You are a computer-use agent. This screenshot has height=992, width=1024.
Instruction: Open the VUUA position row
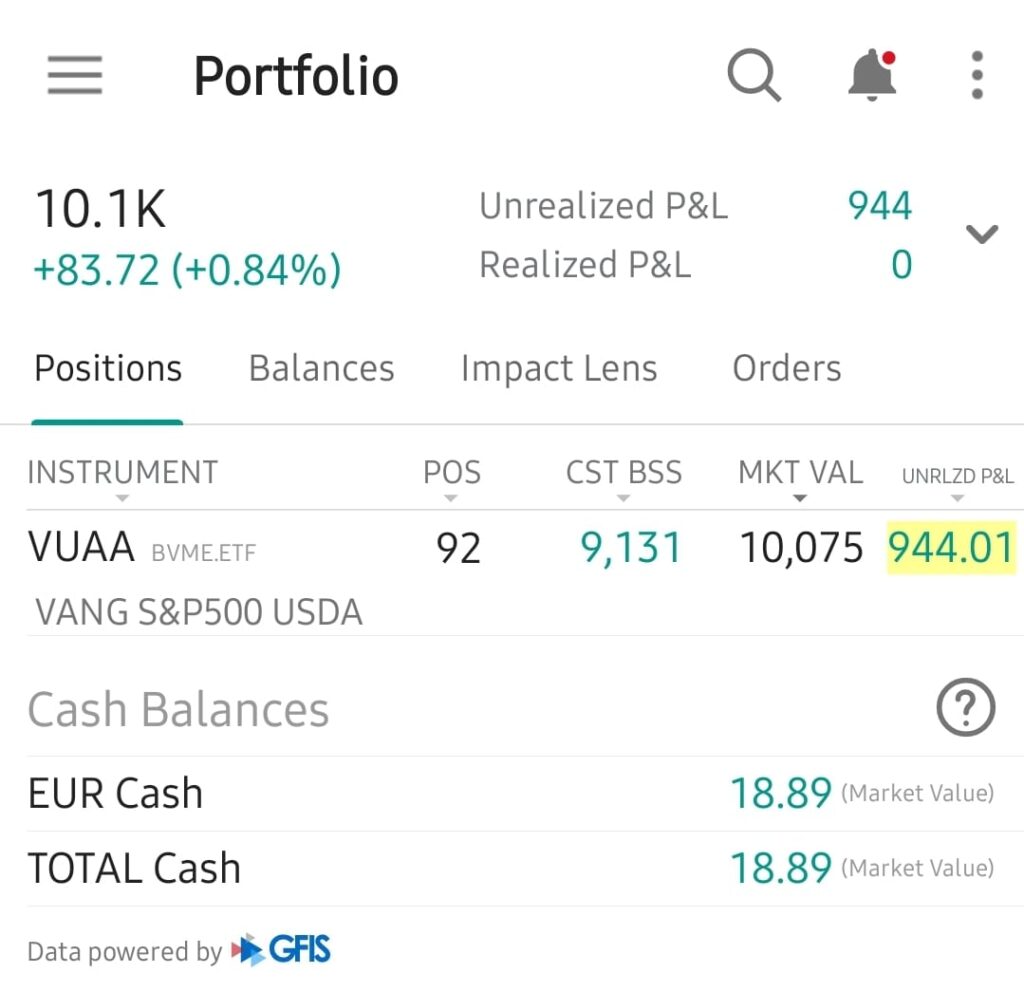200,572
